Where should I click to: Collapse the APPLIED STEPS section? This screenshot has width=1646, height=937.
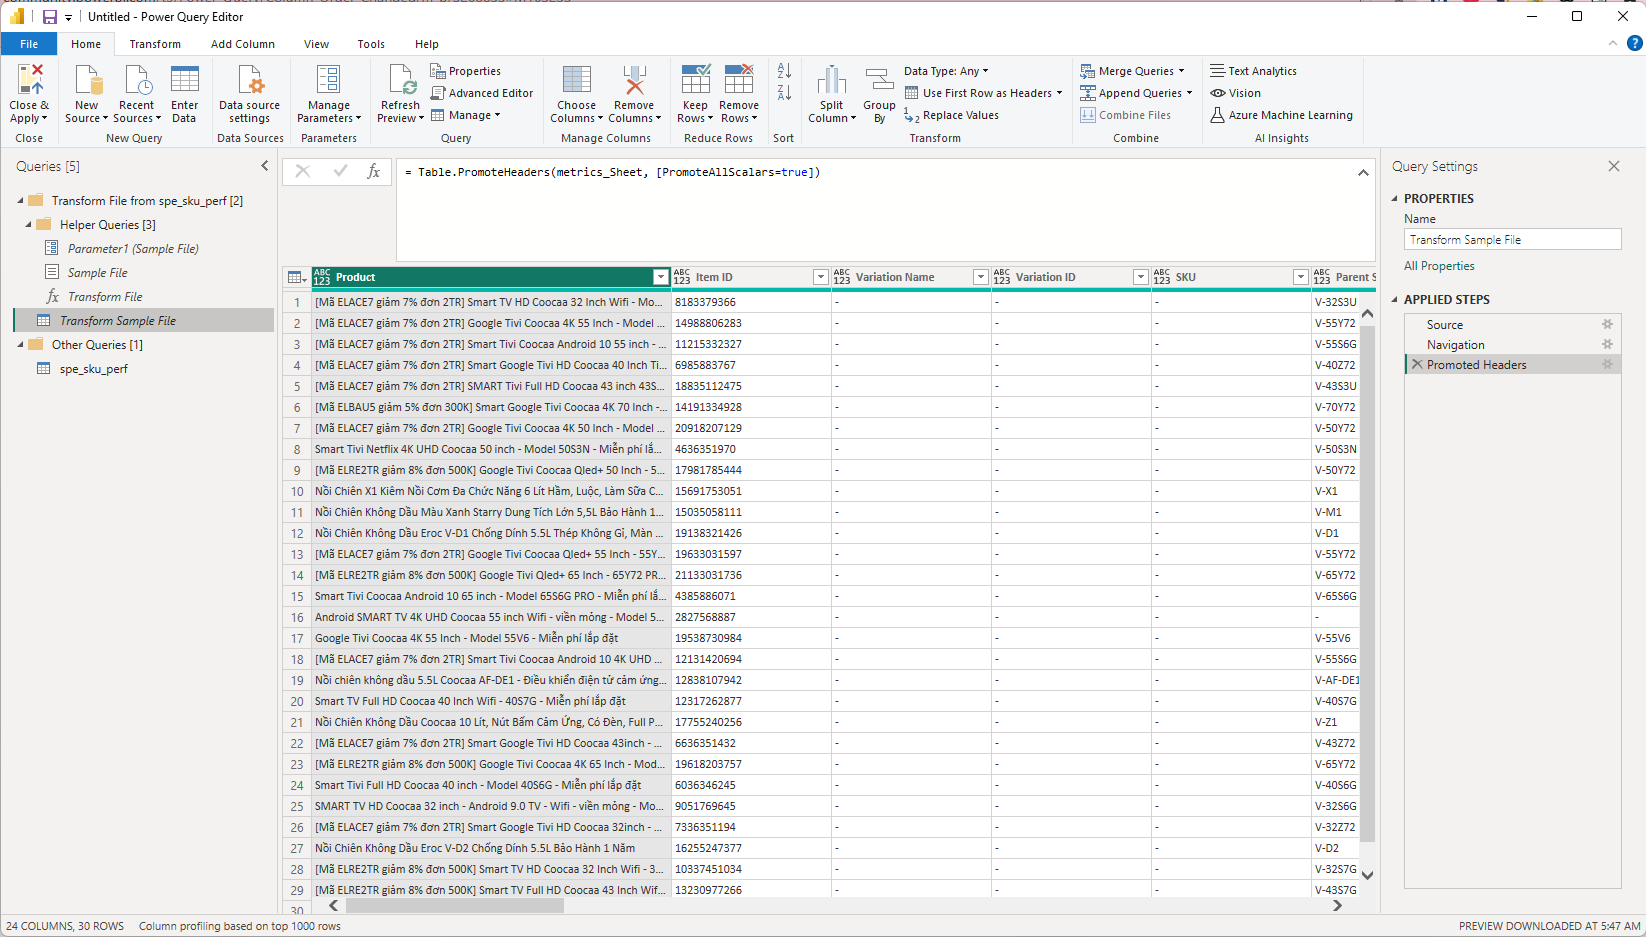tap(1395, 300)
